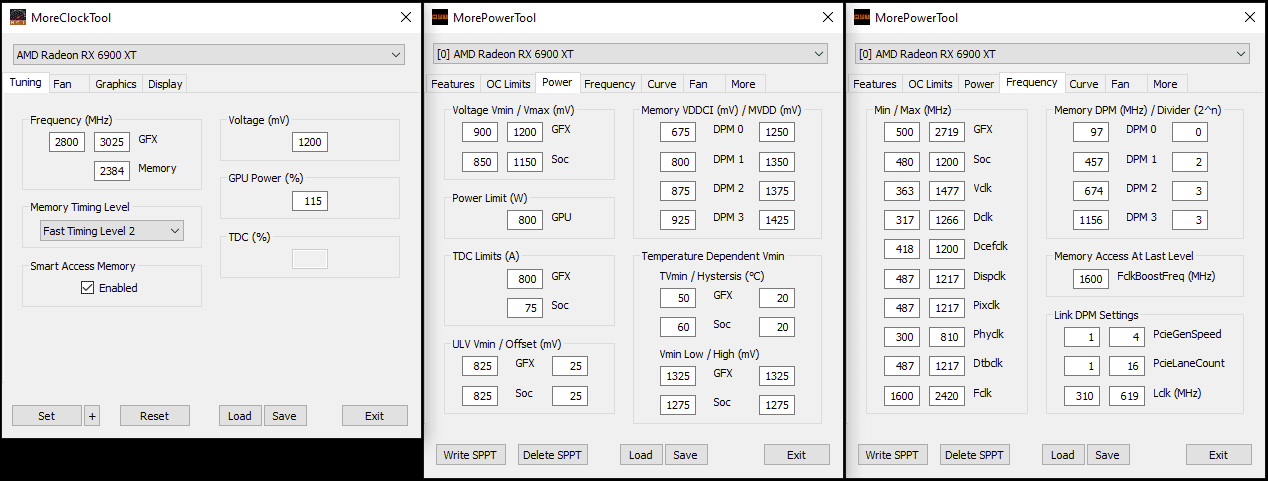Image resolution: width=1268 pixels, height=481 pixels.
Task: Click Write SPPT in the middle MorePowerTool window
Action: (x=471, y=455)
